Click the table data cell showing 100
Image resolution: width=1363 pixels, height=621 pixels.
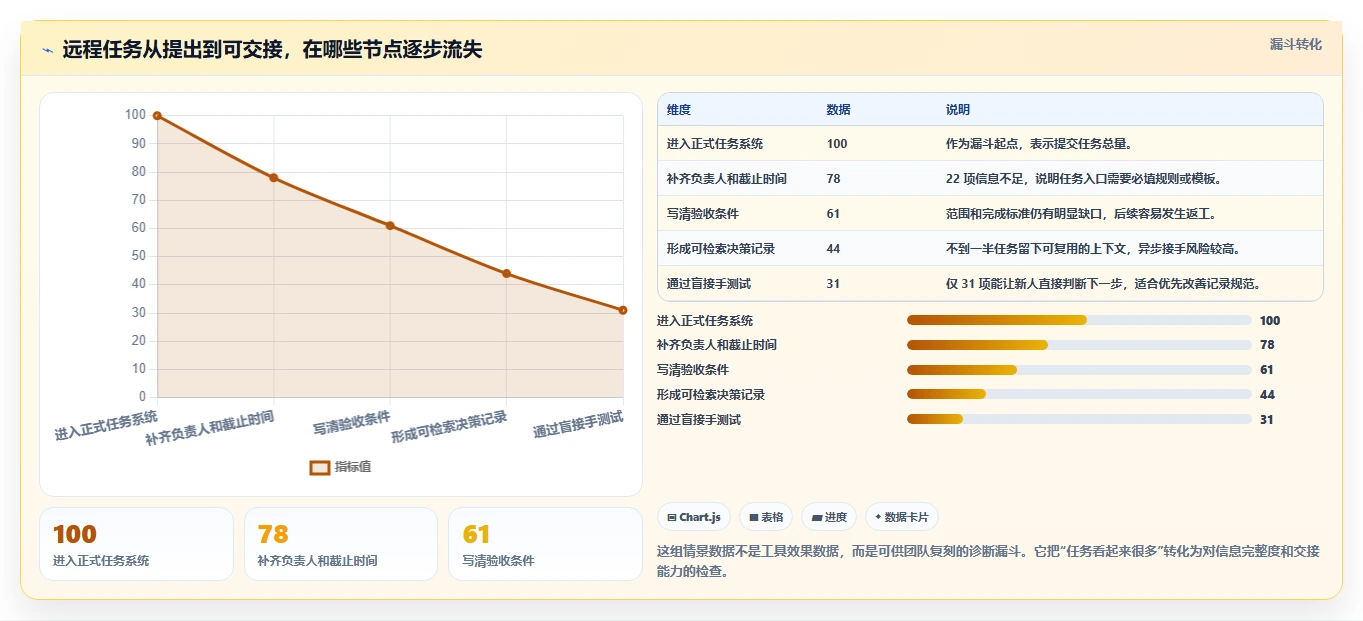(837, 144)
